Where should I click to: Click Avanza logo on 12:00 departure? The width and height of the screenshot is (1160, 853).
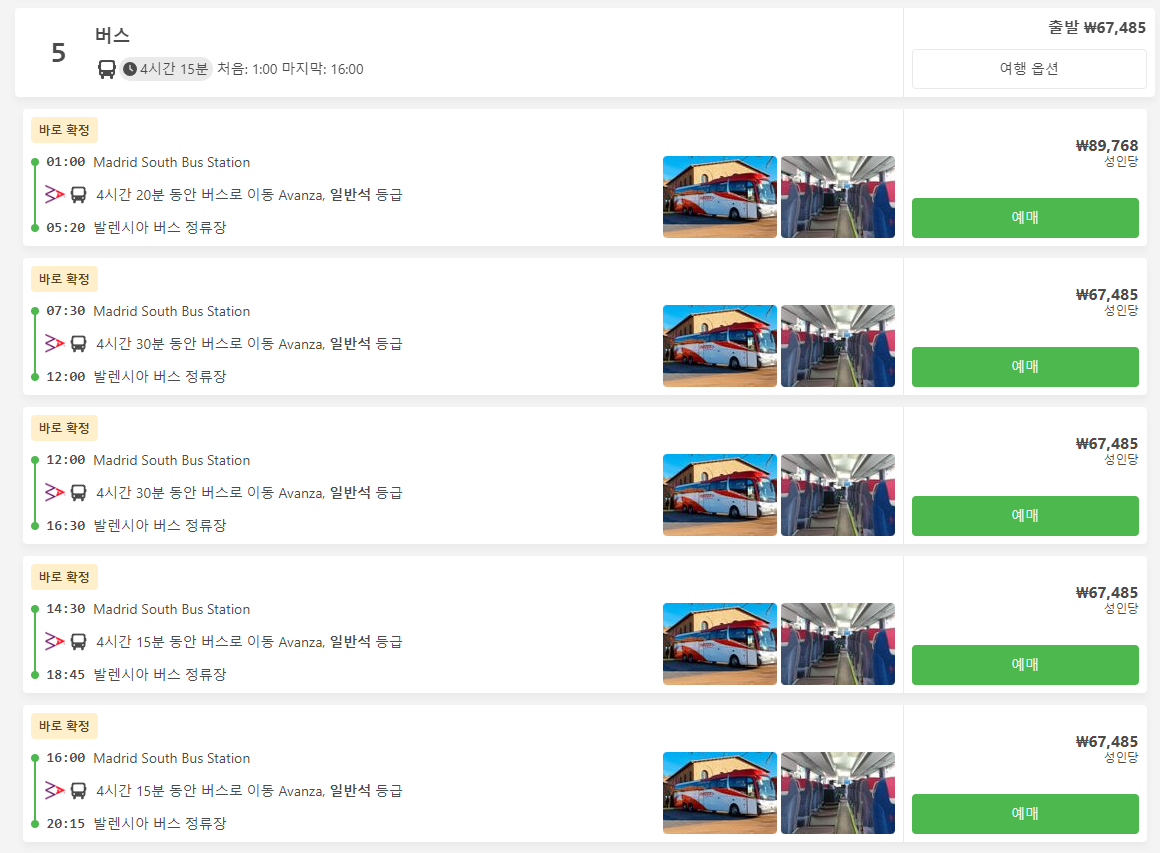(x=55, y=492)
